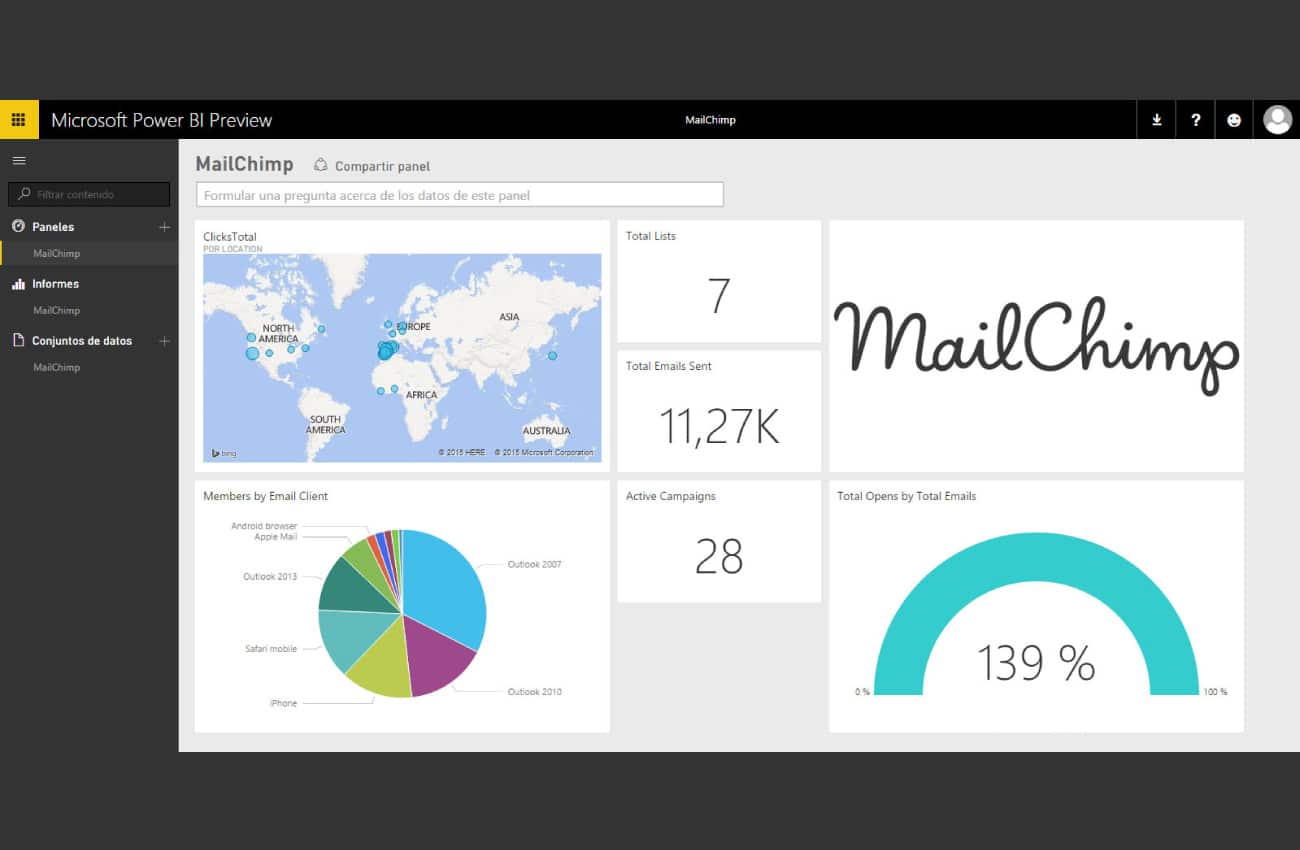Click the SOUTH AMERICA map label

(x=325, y=425)
